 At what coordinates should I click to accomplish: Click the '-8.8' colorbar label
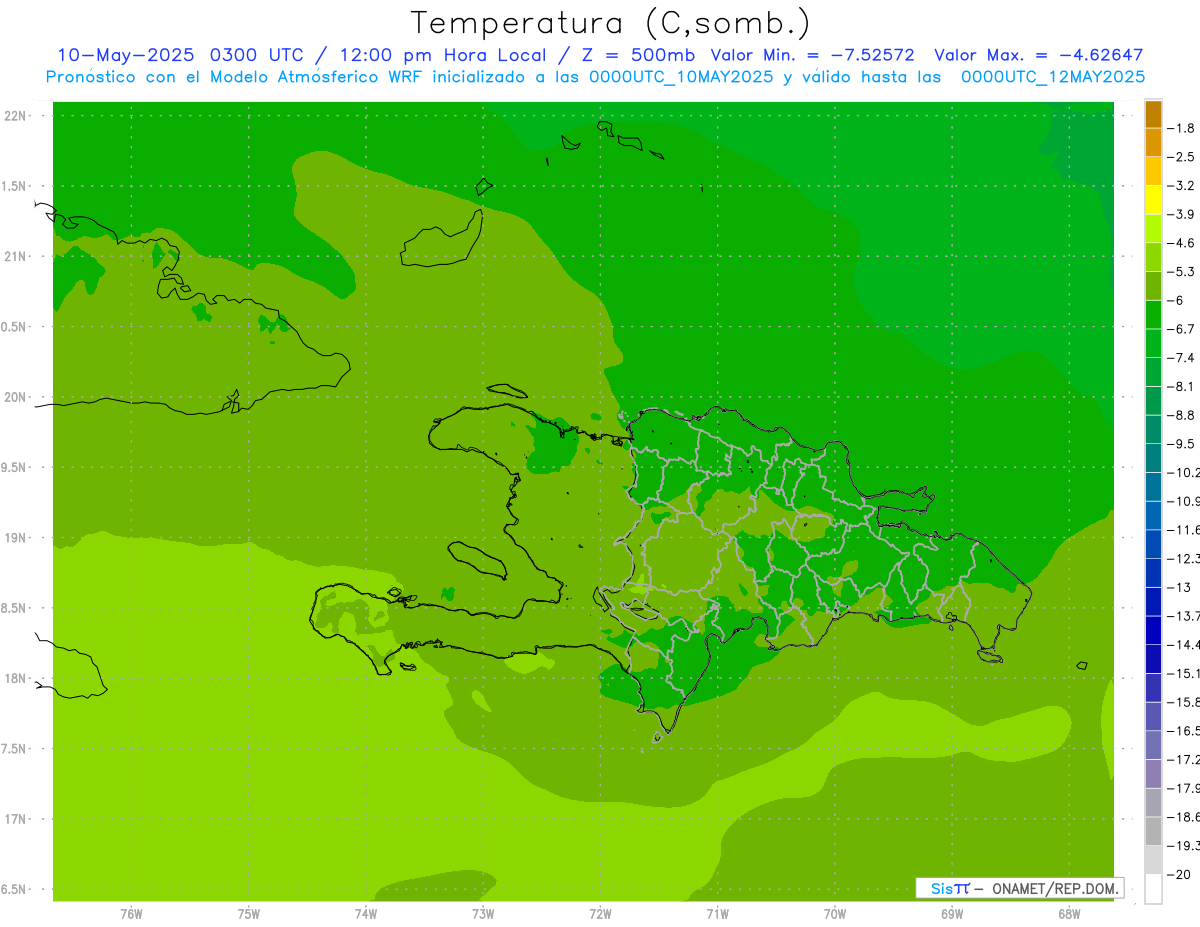(x=1182, y=415)
